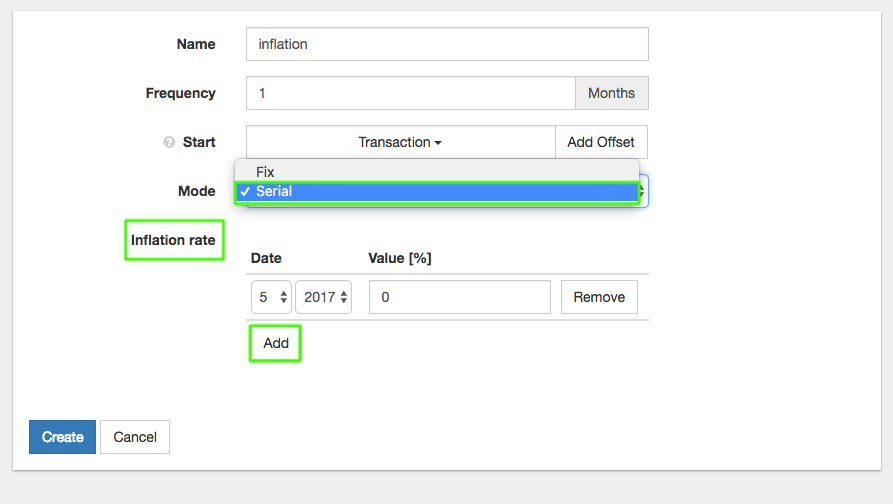Click the blue Create button
The height and width of the screenshot is (504, 893).
[x=62, y=437]
